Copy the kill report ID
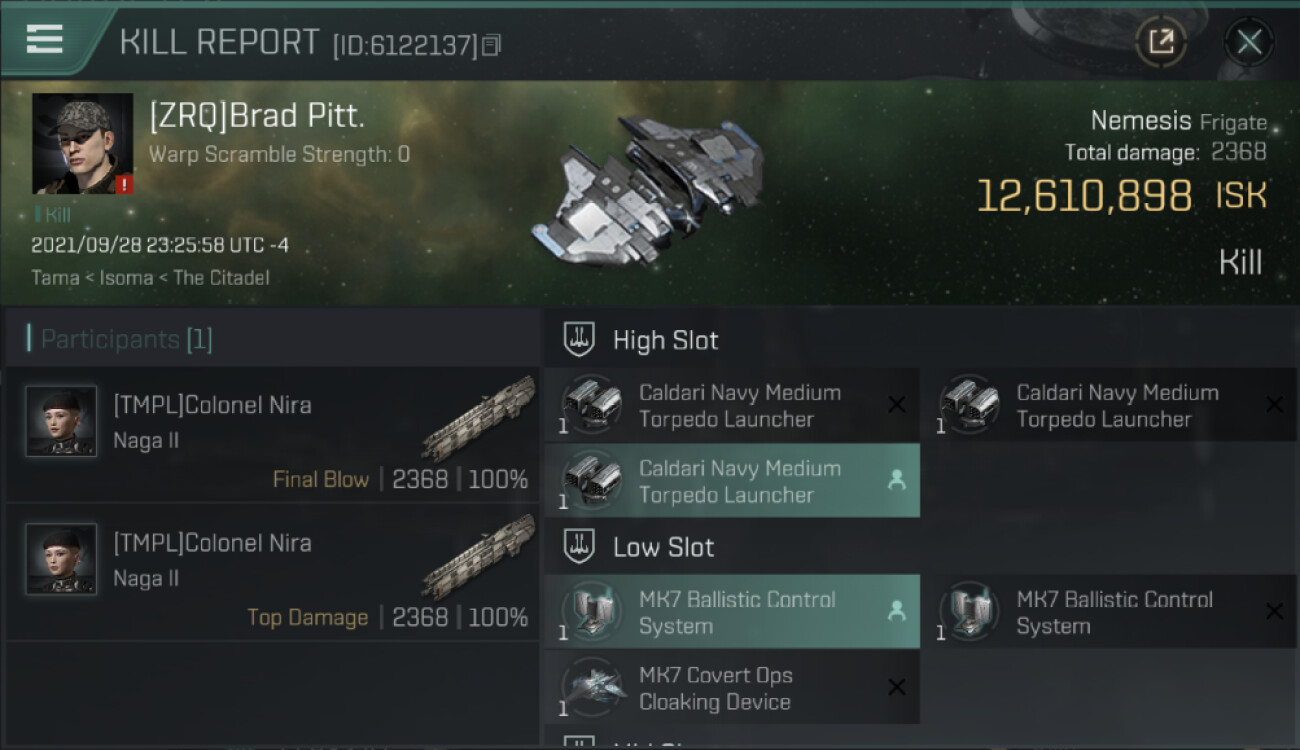The image size is (1300, 750). (x=491, y=45)
